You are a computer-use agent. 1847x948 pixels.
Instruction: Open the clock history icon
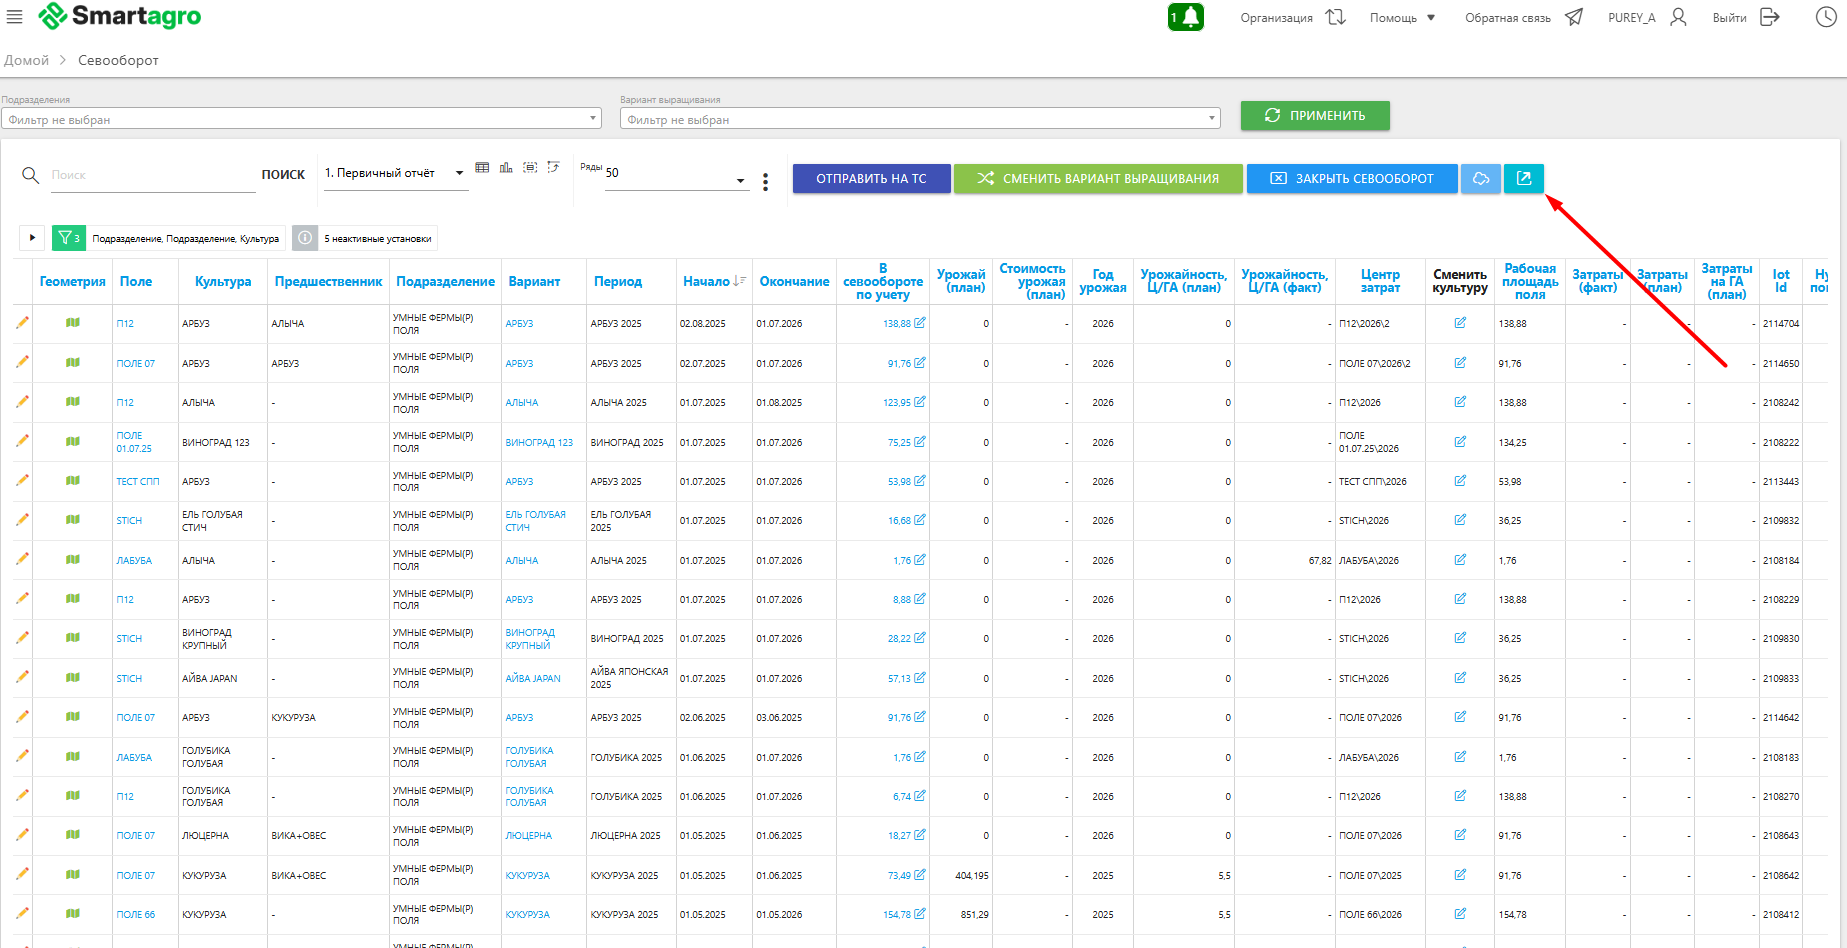pos(1825,17)
